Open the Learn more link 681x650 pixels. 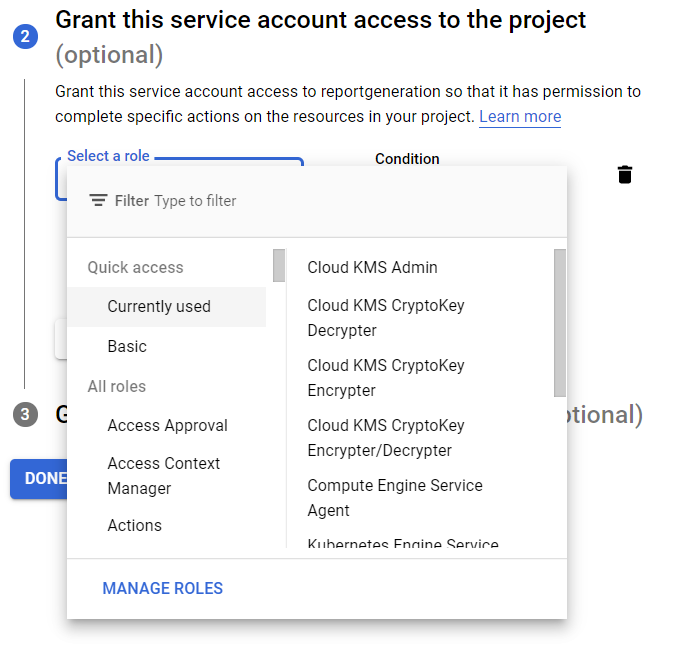pyautogui.click(x=519, y=117)
